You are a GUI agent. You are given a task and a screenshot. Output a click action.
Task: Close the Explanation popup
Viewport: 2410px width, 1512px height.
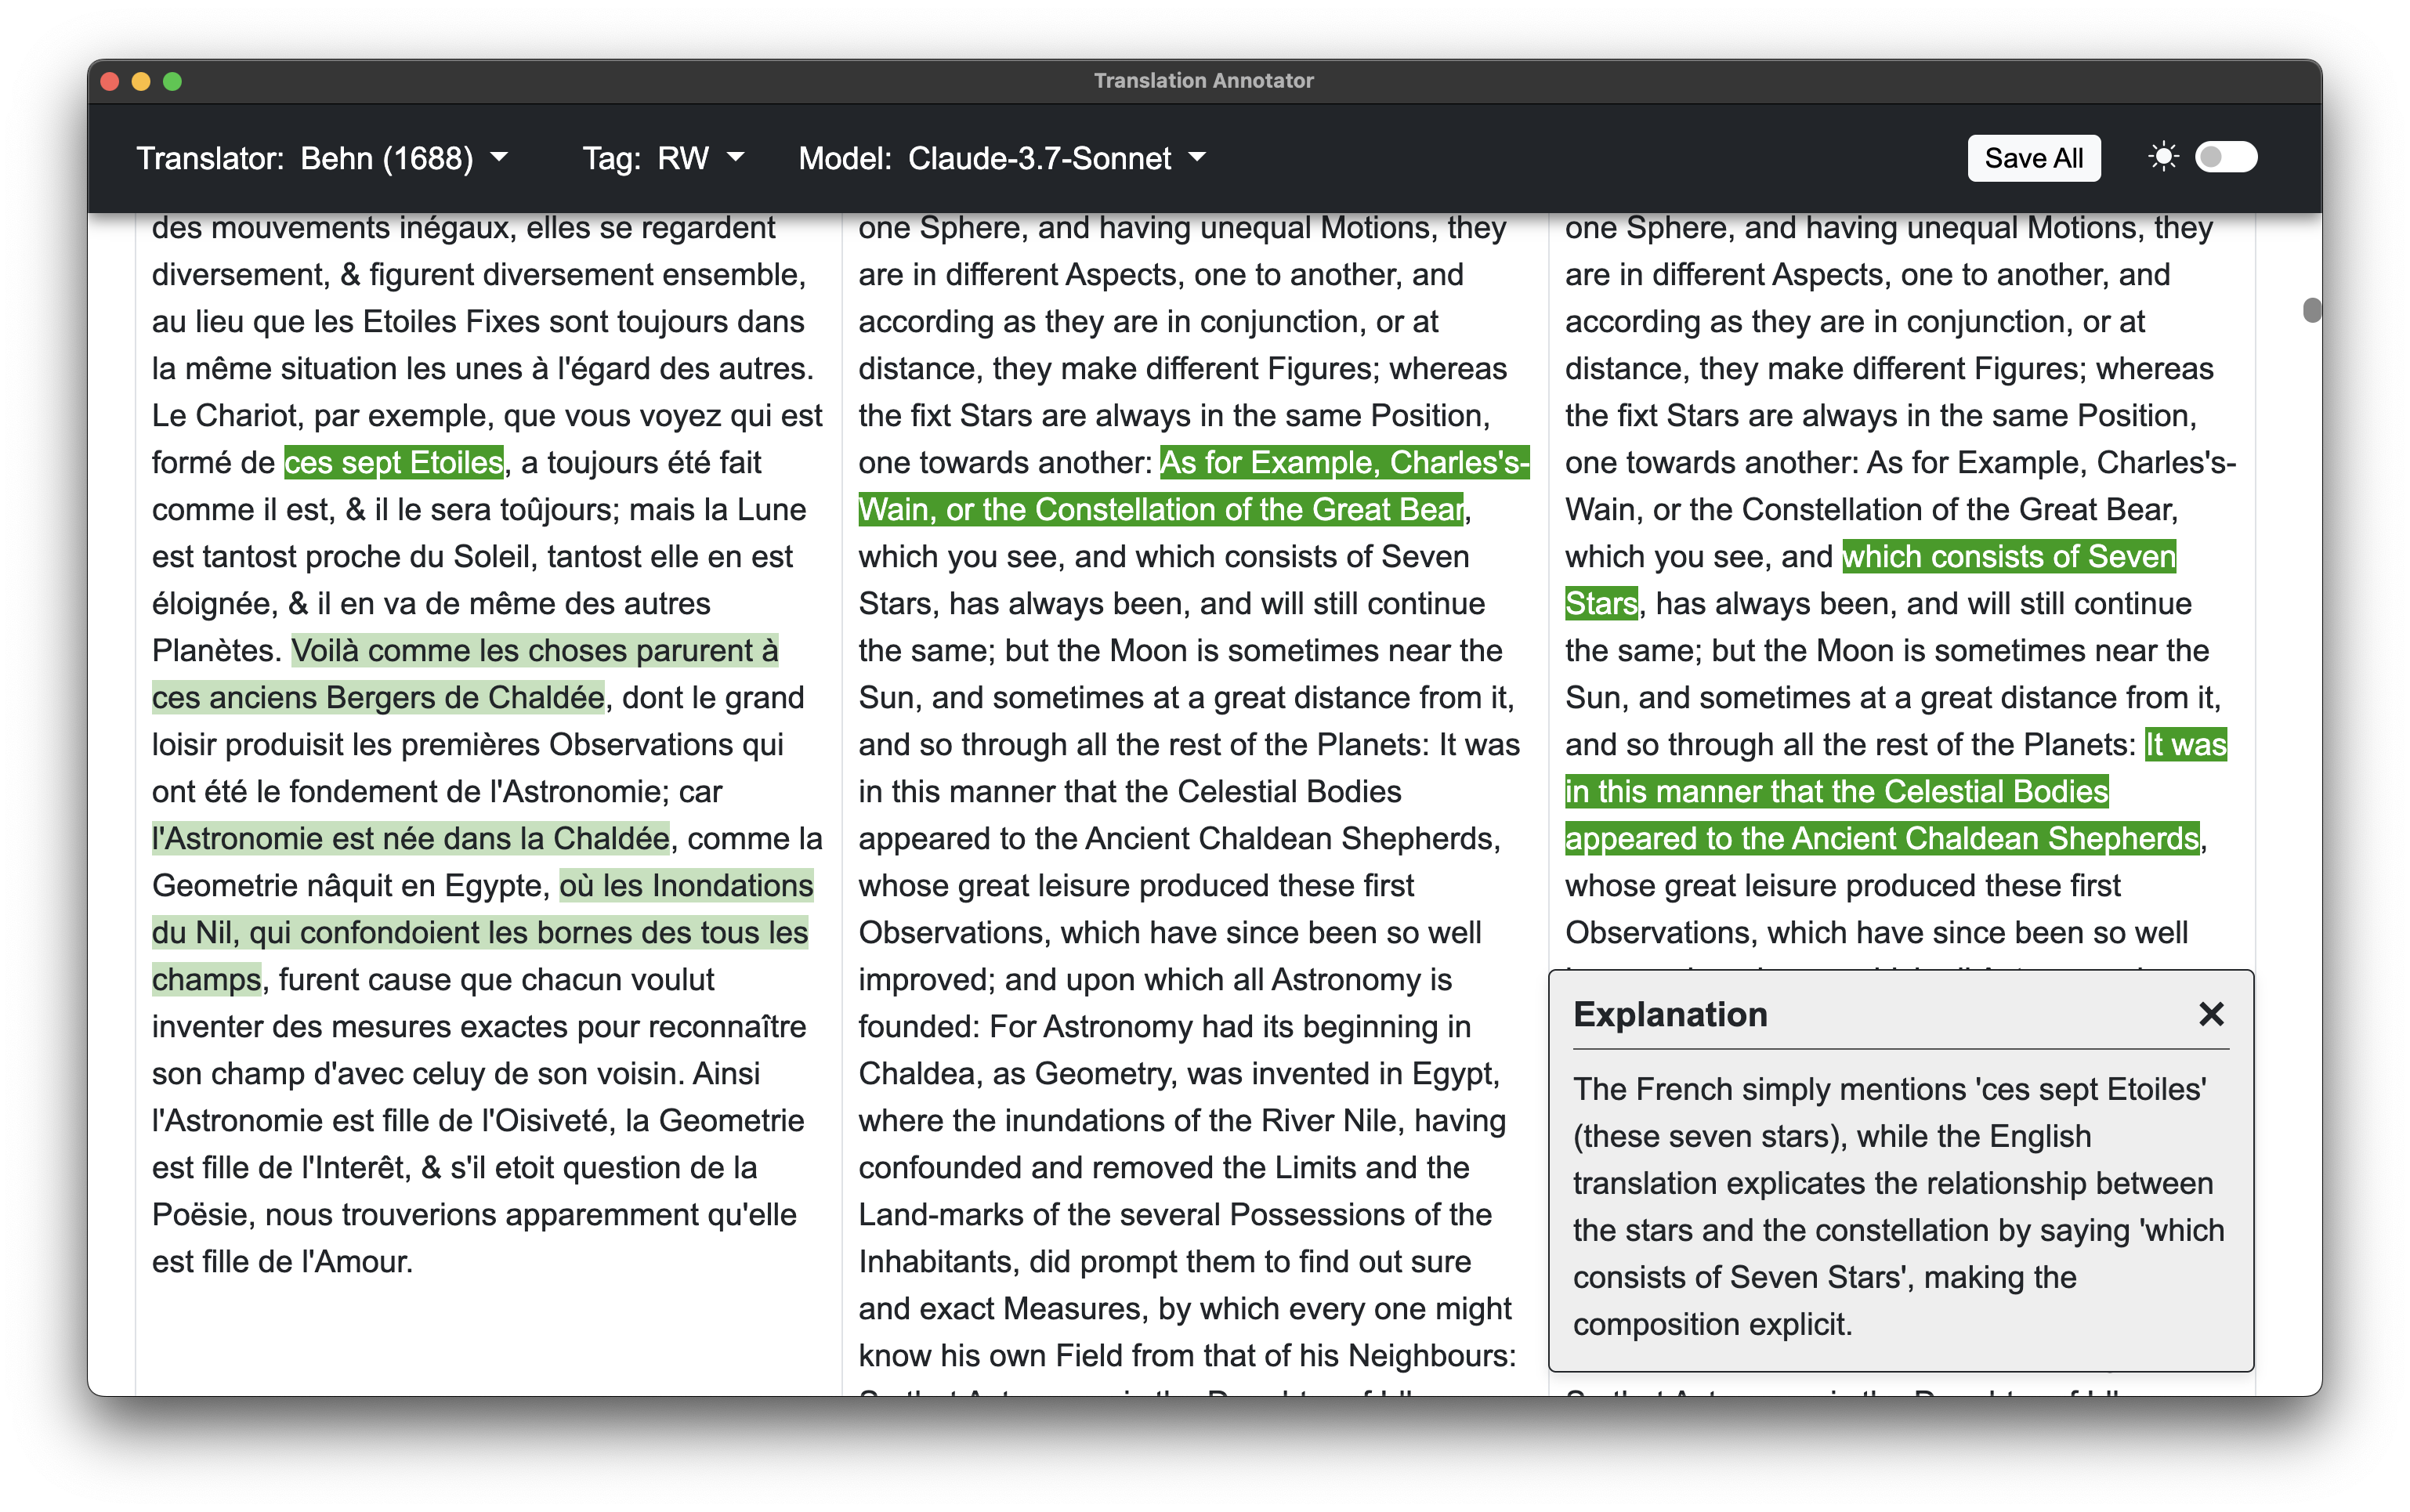click(x=2210, y=1013)
